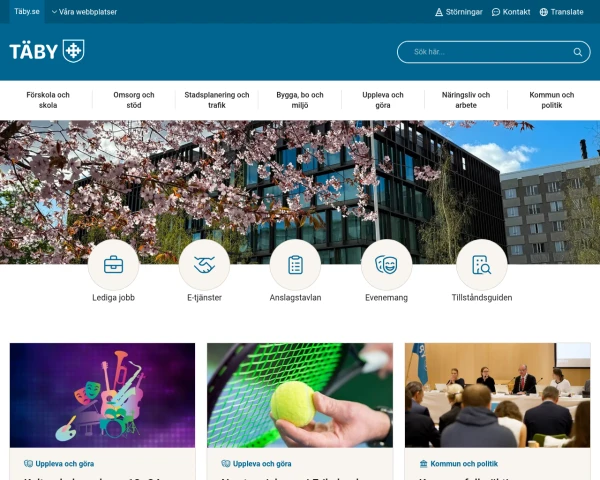600x480 pixels.
Task: Select the Täby.se tab
Action: click(27, 11)
